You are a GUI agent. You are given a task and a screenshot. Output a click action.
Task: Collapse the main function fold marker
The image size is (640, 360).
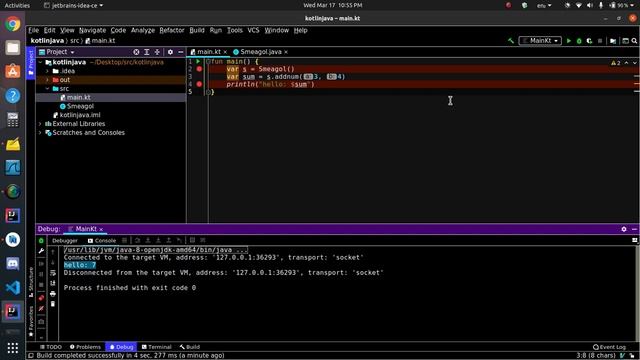point(208,62)
